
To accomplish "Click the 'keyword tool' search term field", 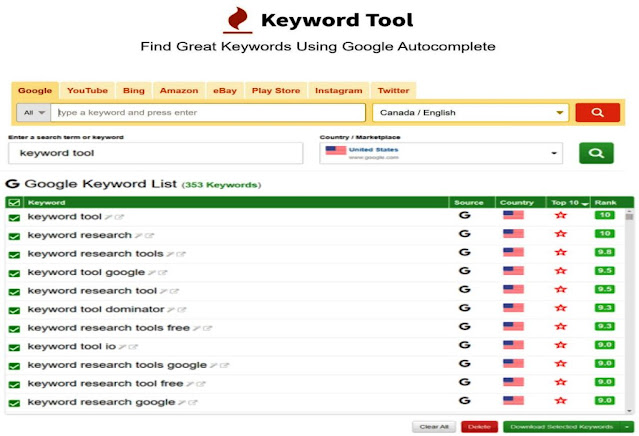I will click(156, 153).
